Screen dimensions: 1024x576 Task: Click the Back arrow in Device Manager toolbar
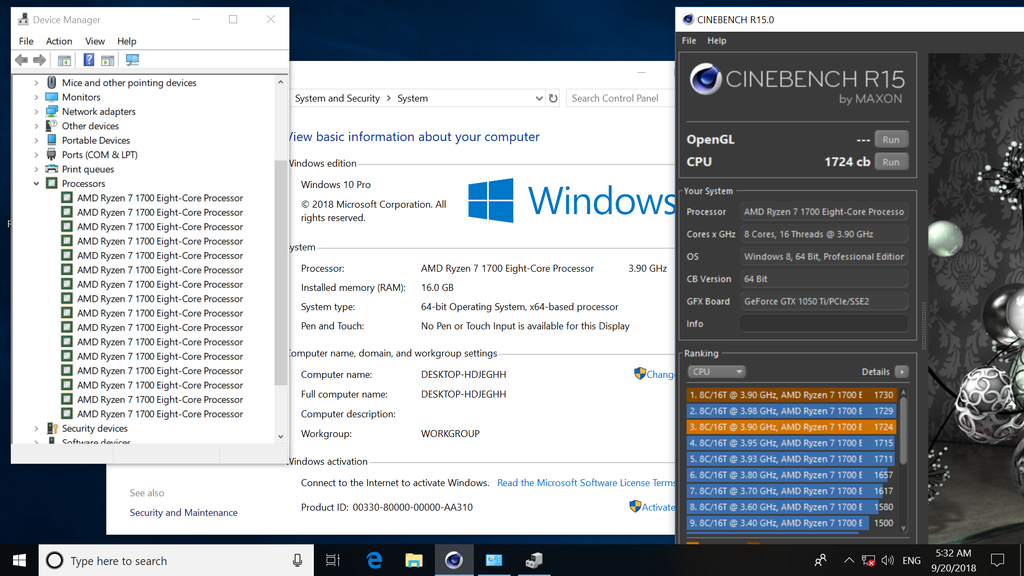click(x=21, y=61)
